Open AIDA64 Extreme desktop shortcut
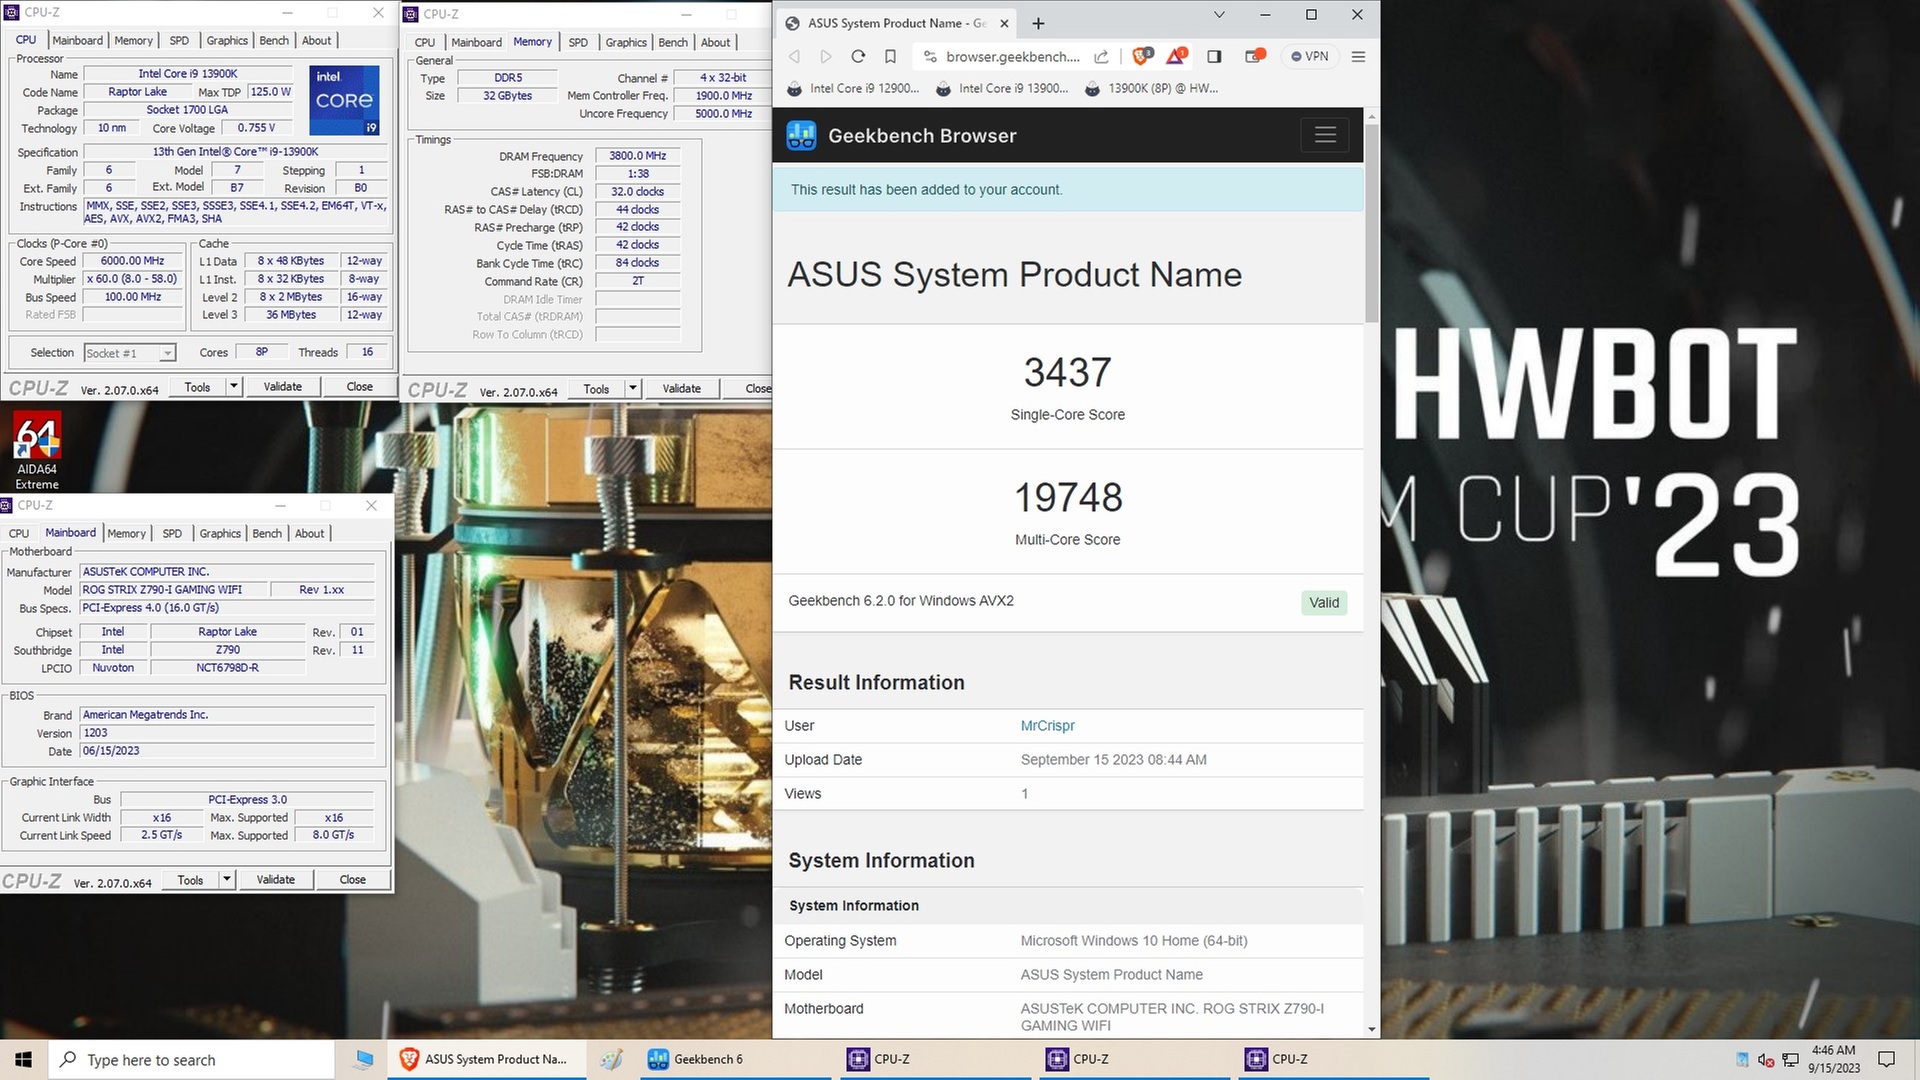The height and width of the screenshot is (1080, 1920). (37, 451)
